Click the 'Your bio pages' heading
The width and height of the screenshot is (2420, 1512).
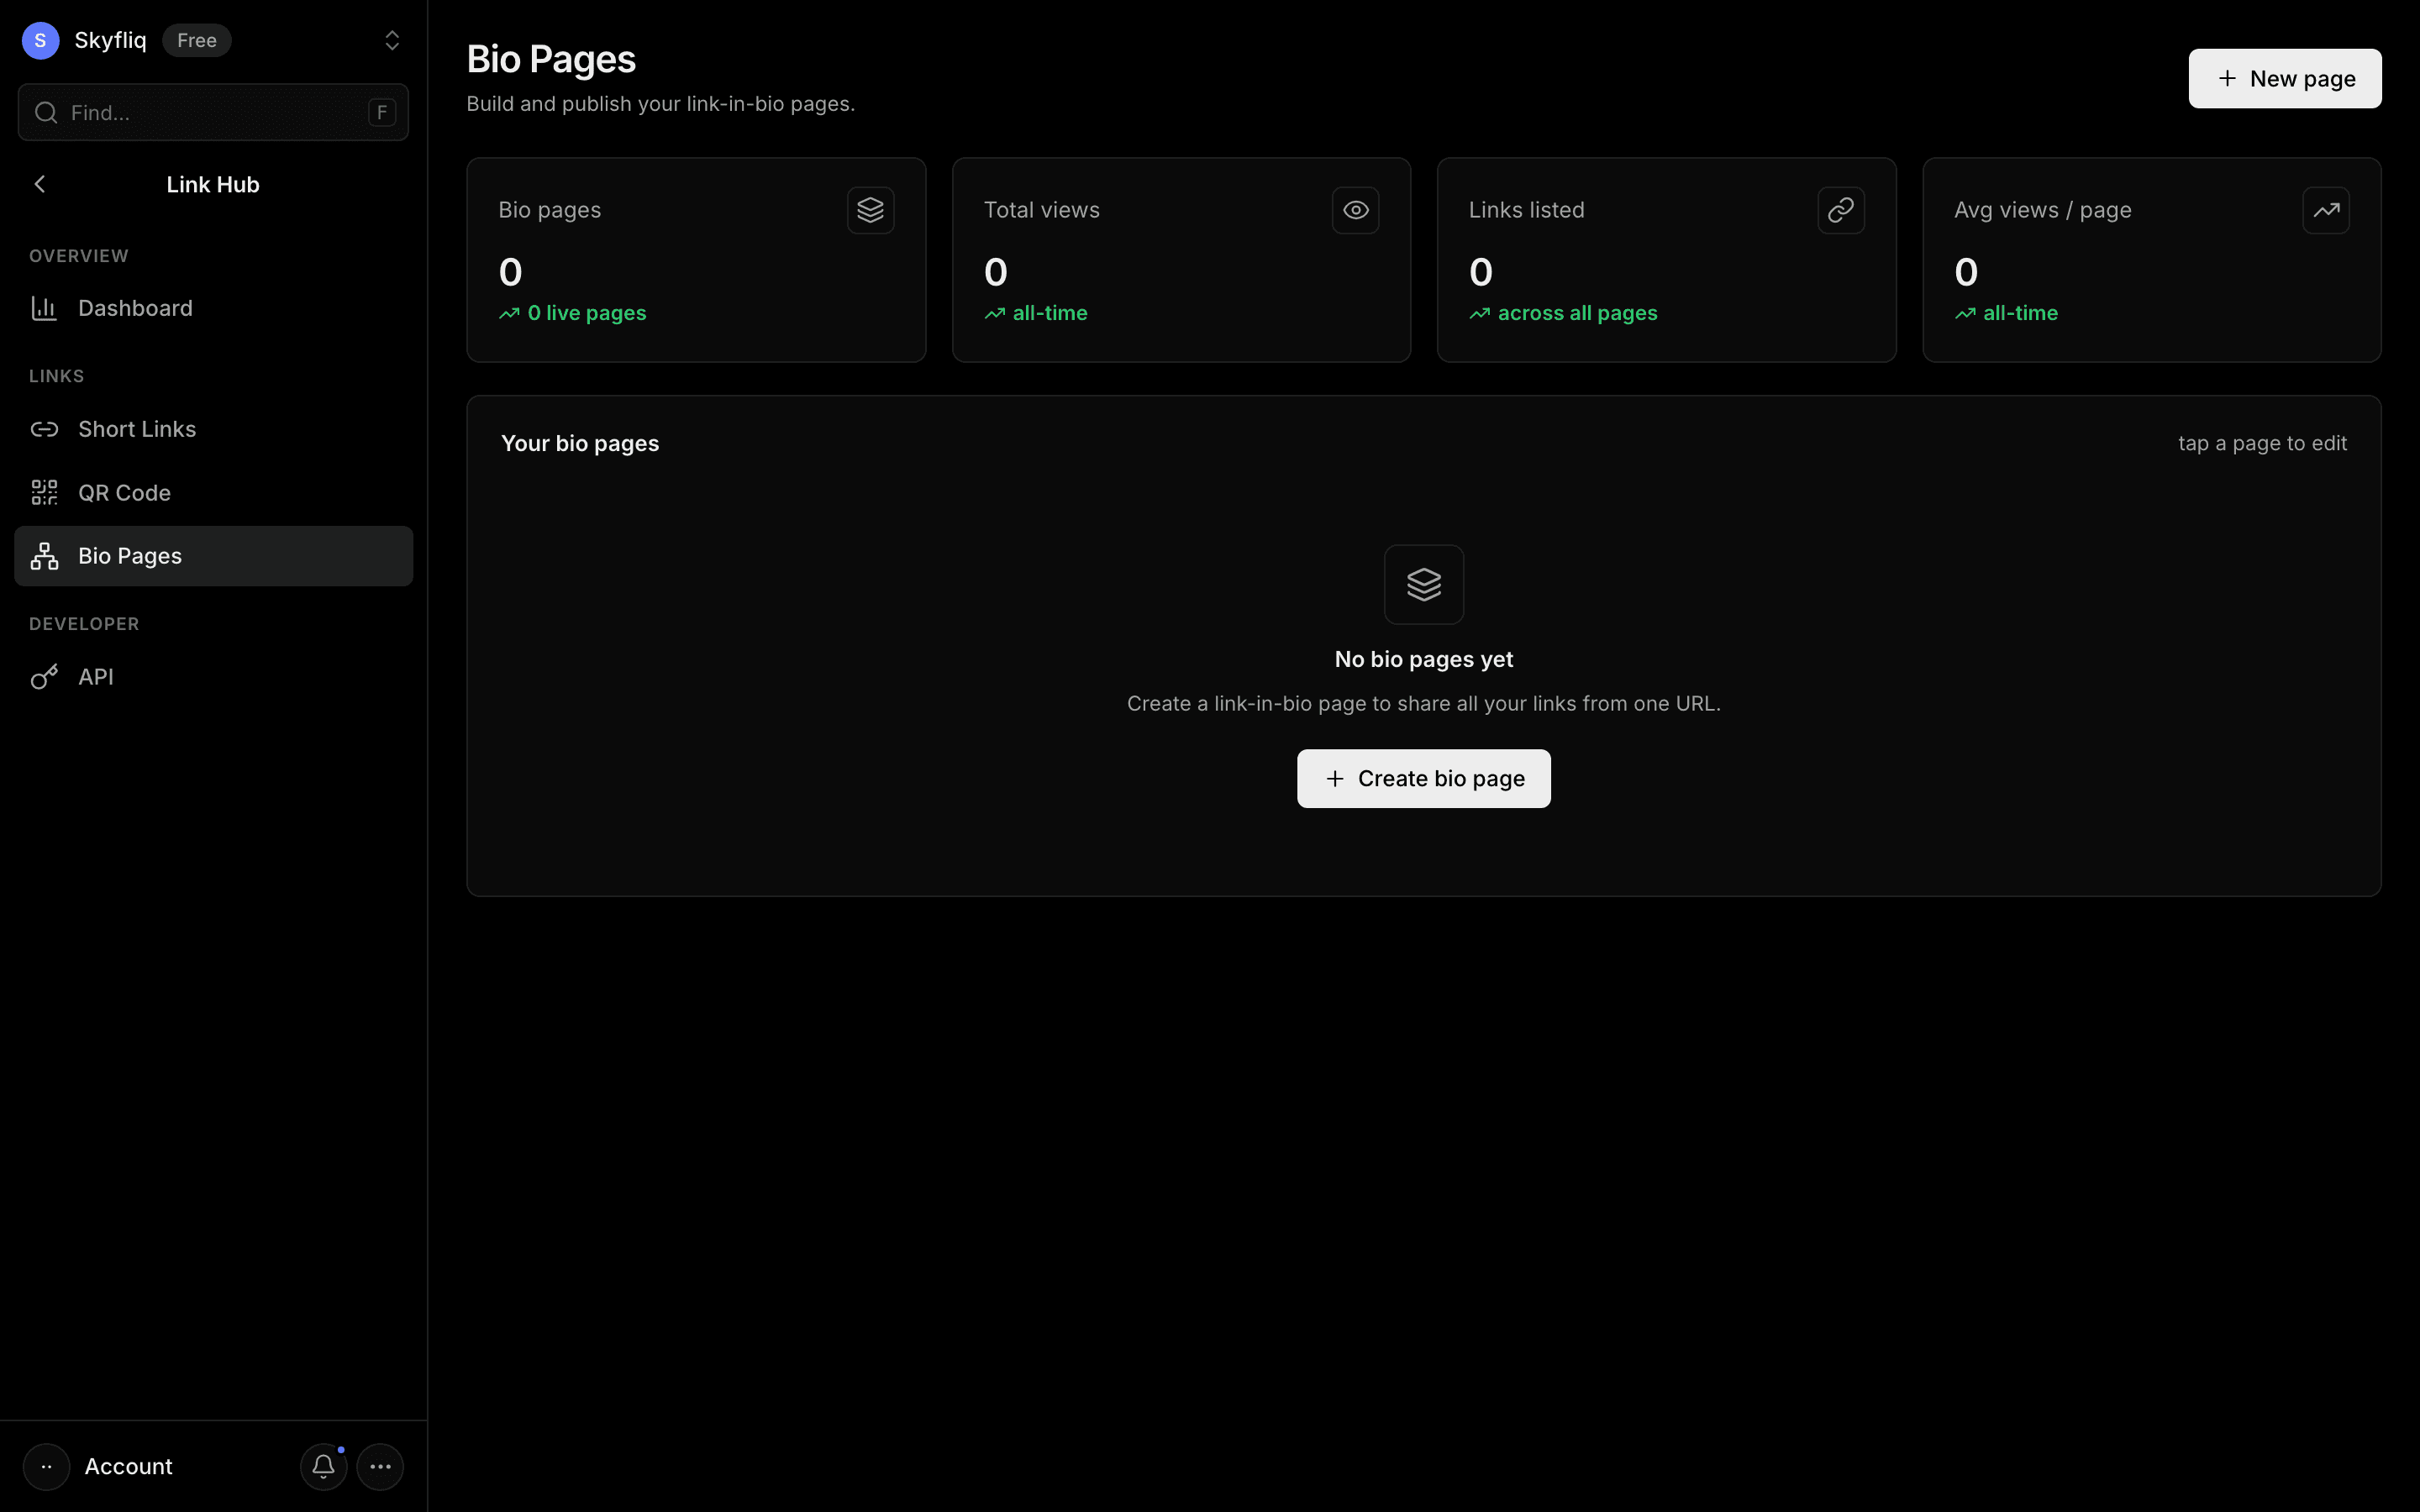click(580, 443)
